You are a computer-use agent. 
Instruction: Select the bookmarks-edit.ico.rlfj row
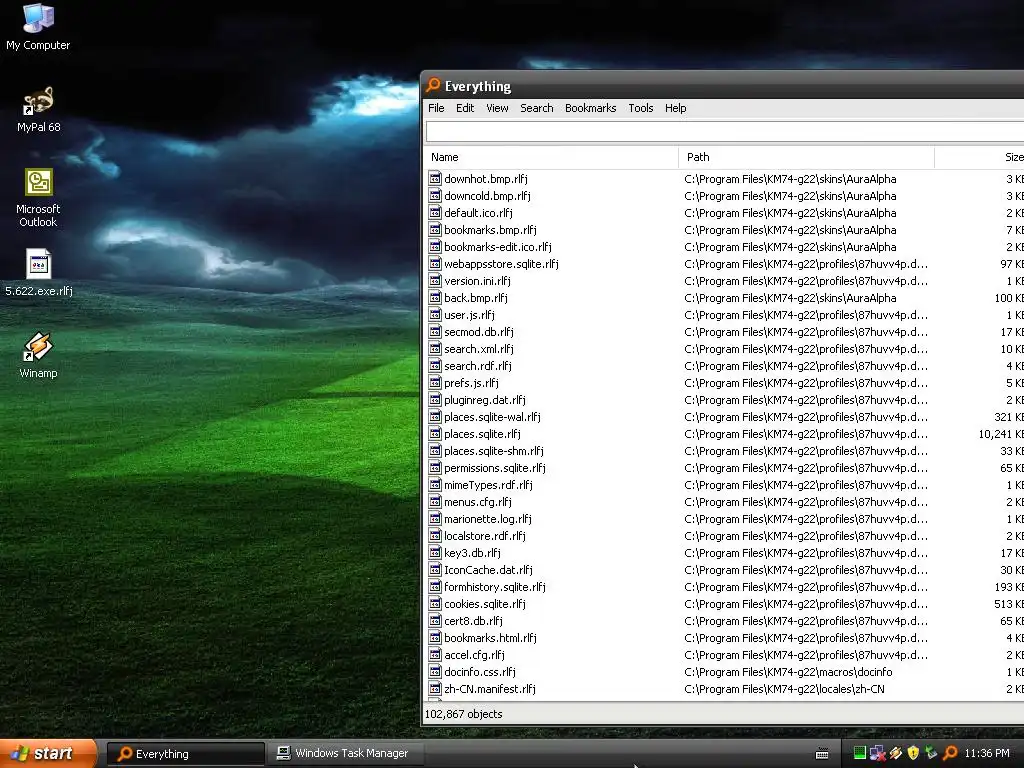coord(725,246)
